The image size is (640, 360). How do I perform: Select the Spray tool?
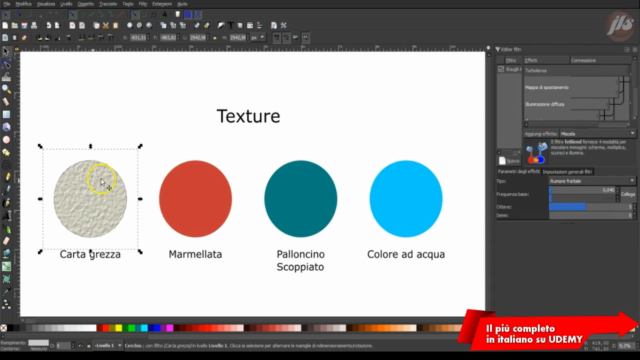6,228
